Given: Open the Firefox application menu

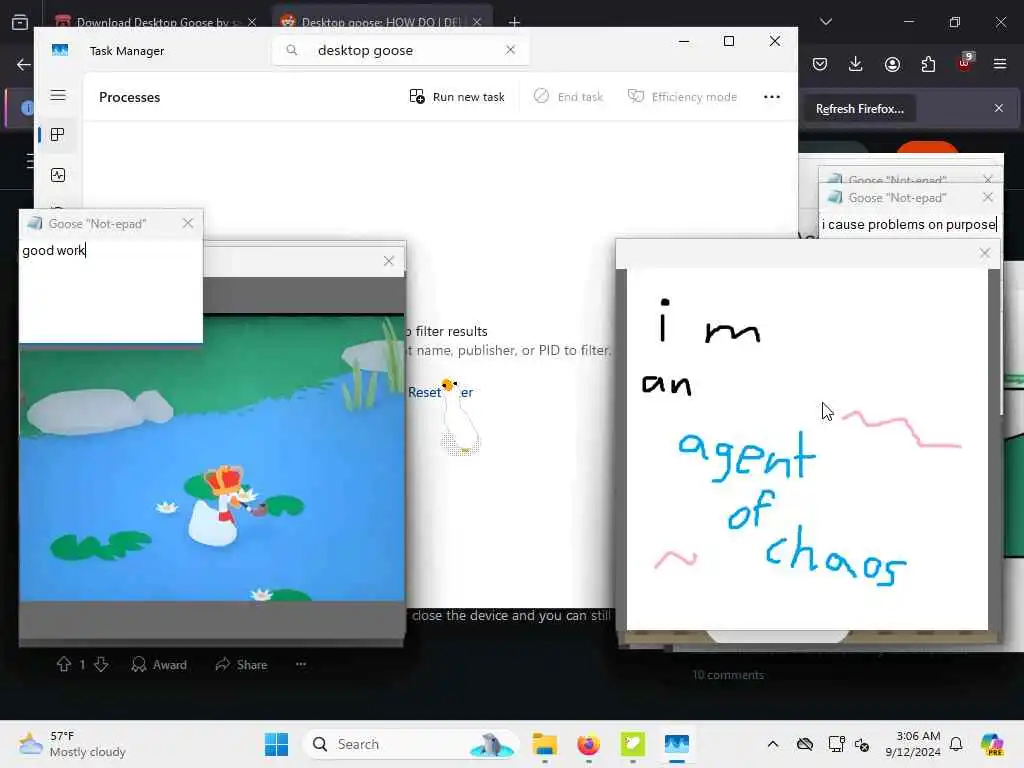Looking at the screenshot, I should [1000, 64].
